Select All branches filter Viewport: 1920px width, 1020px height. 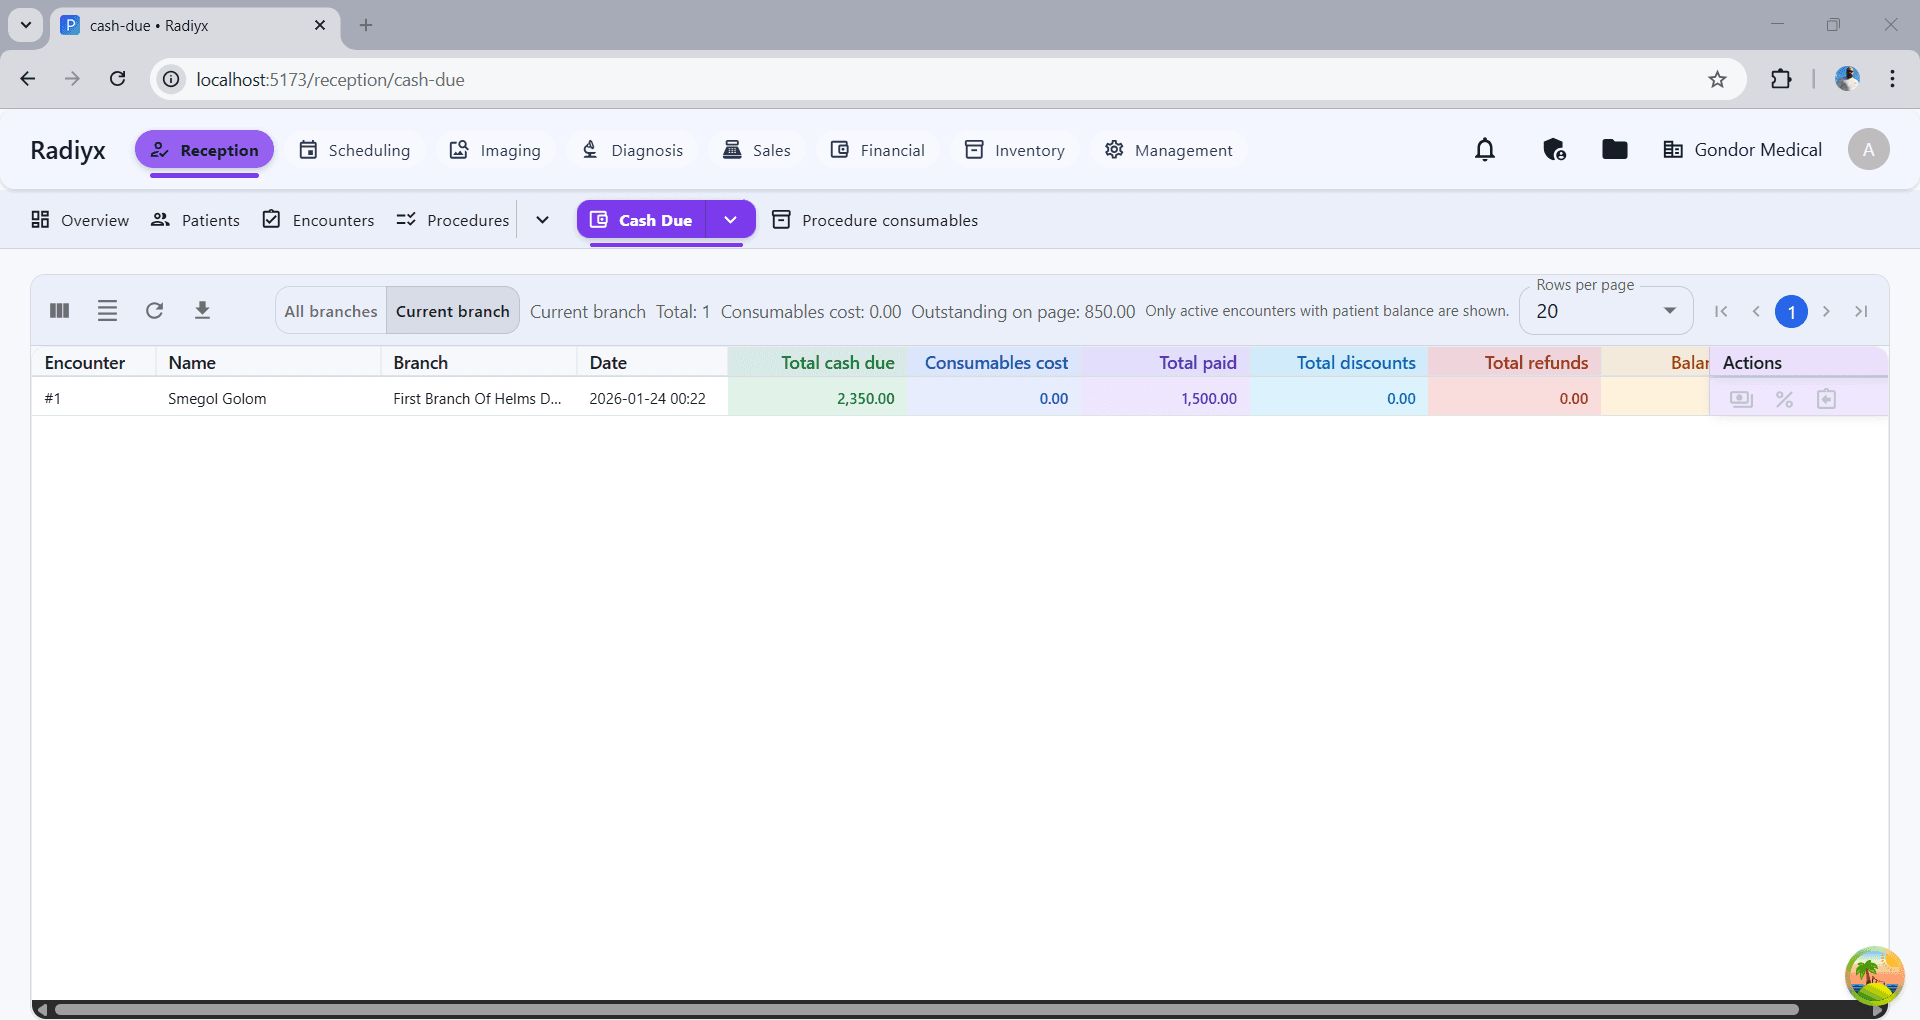pyautogui.click(x=331, y=311)
